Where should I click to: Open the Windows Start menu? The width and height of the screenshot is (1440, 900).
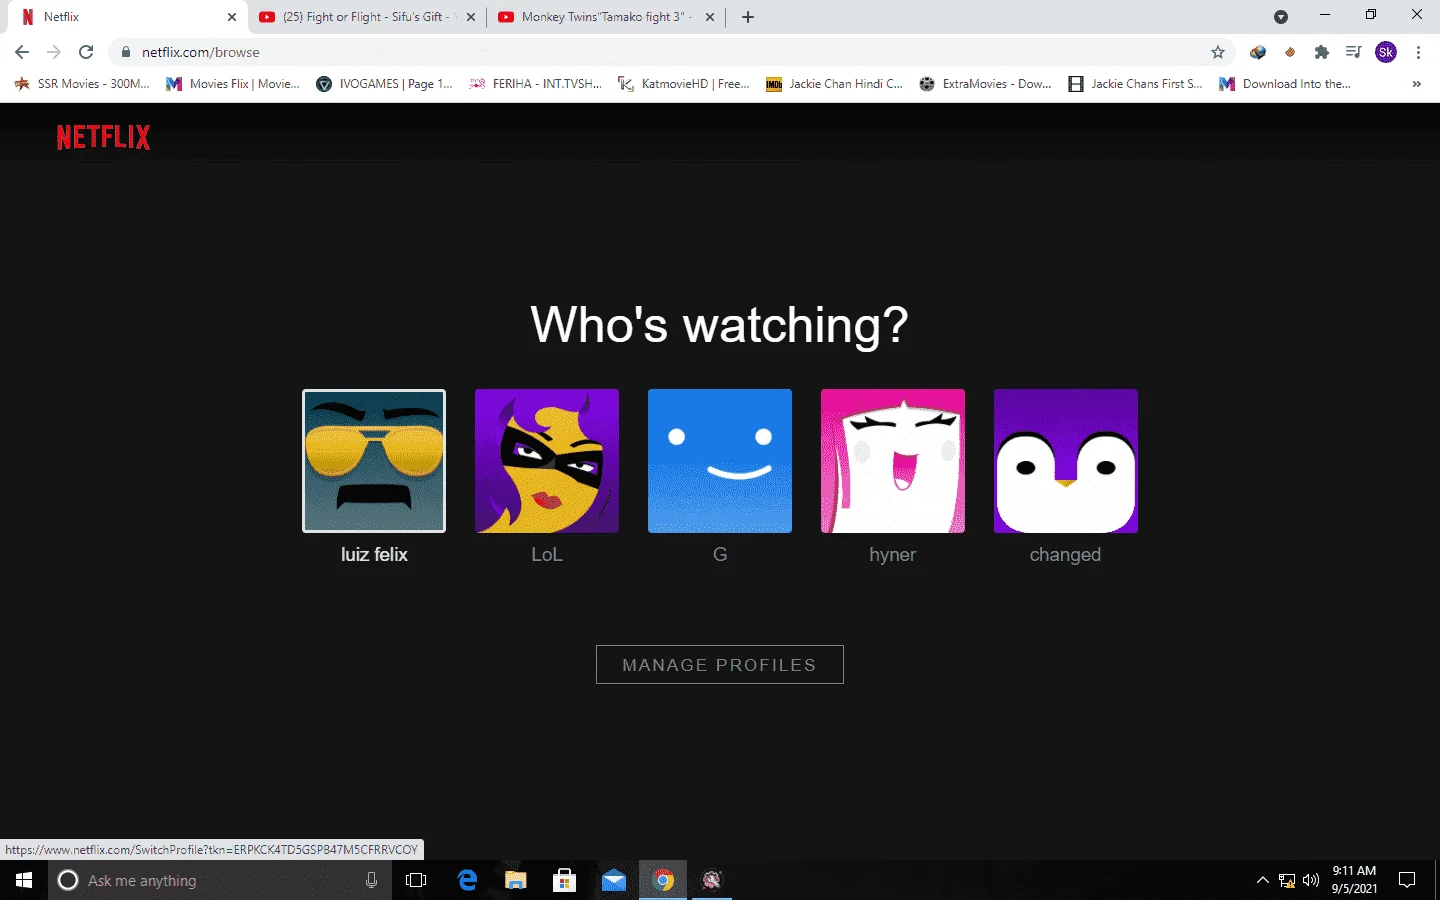pyautogui.click(x=24, y=880)
